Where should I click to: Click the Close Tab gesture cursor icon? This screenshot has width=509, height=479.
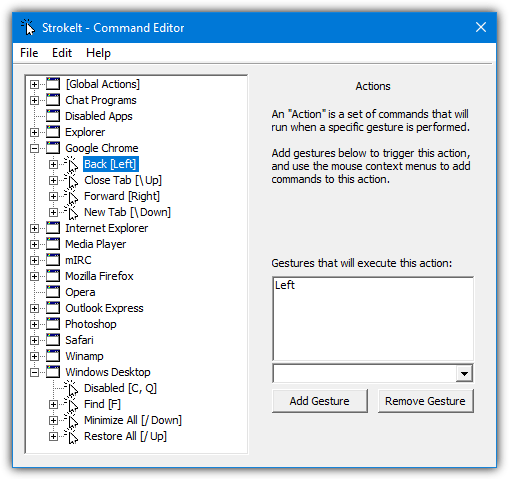pyautogui.click(x=71, y=180)
